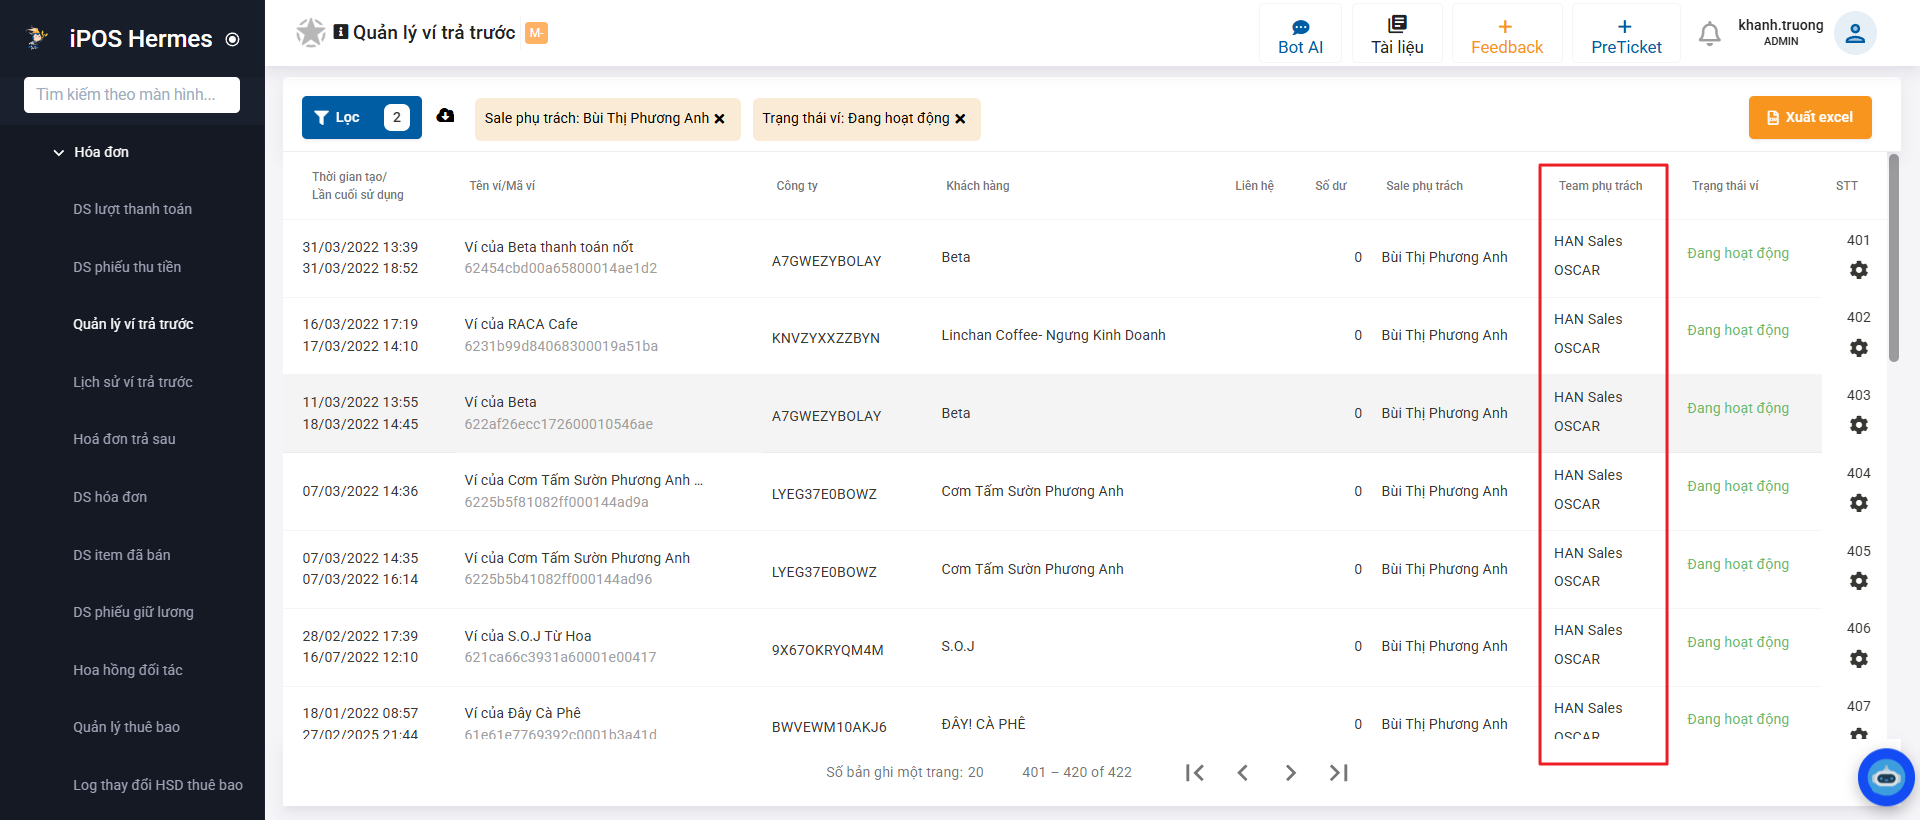Click the cloud download icon
1920x820 pixels.
pyautogui.click(x=445, y=116)
